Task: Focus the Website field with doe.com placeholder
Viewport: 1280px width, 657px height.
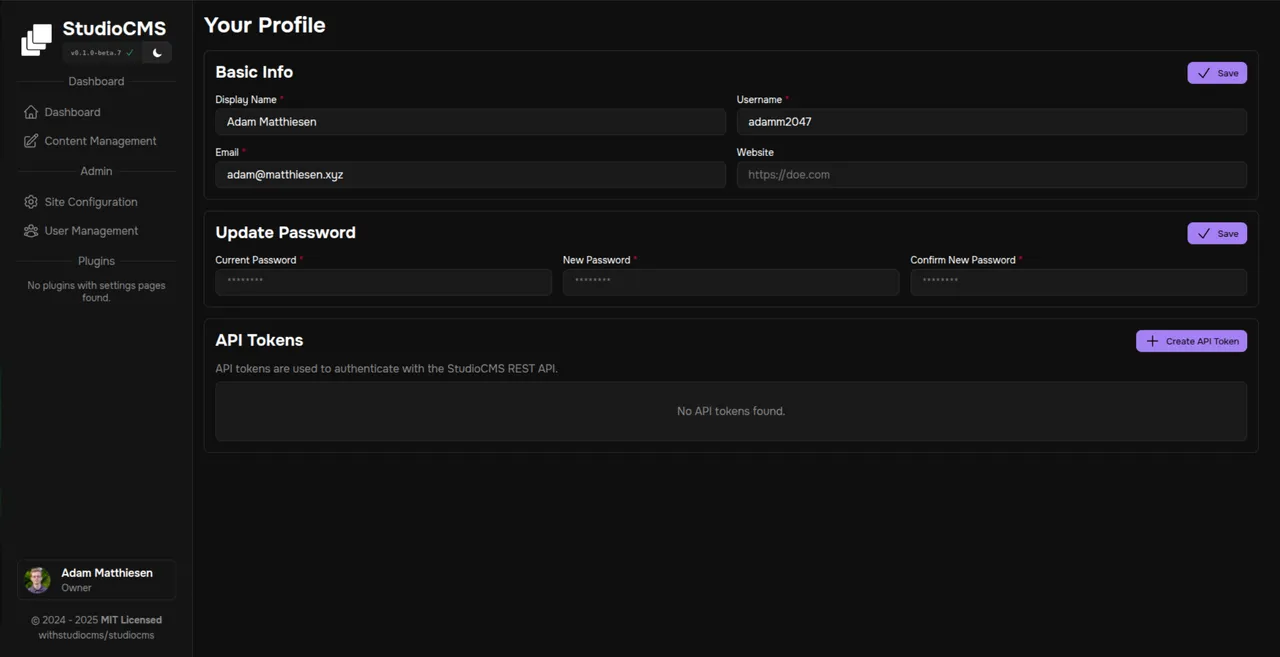Action: coord(992,174)
